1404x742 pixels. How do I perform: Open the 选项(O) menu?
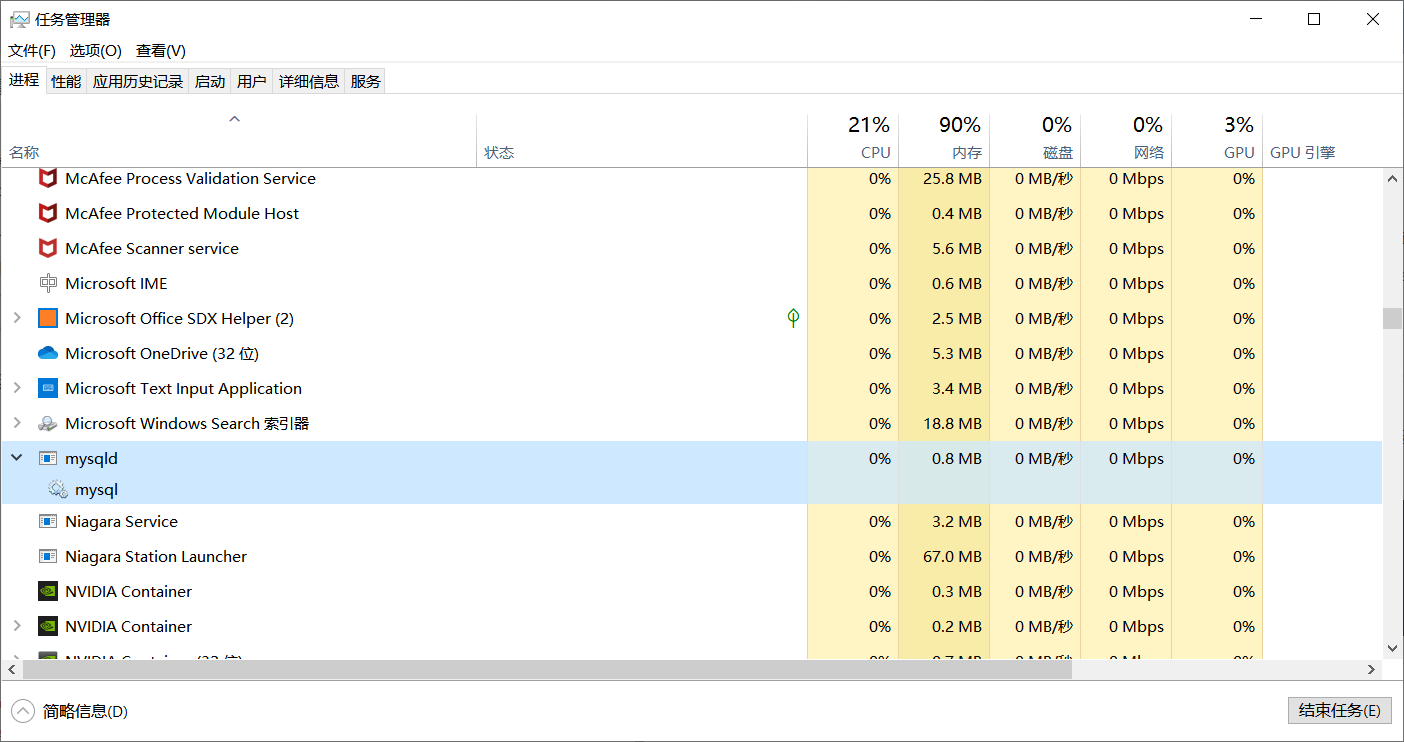(x=96, y=51)
